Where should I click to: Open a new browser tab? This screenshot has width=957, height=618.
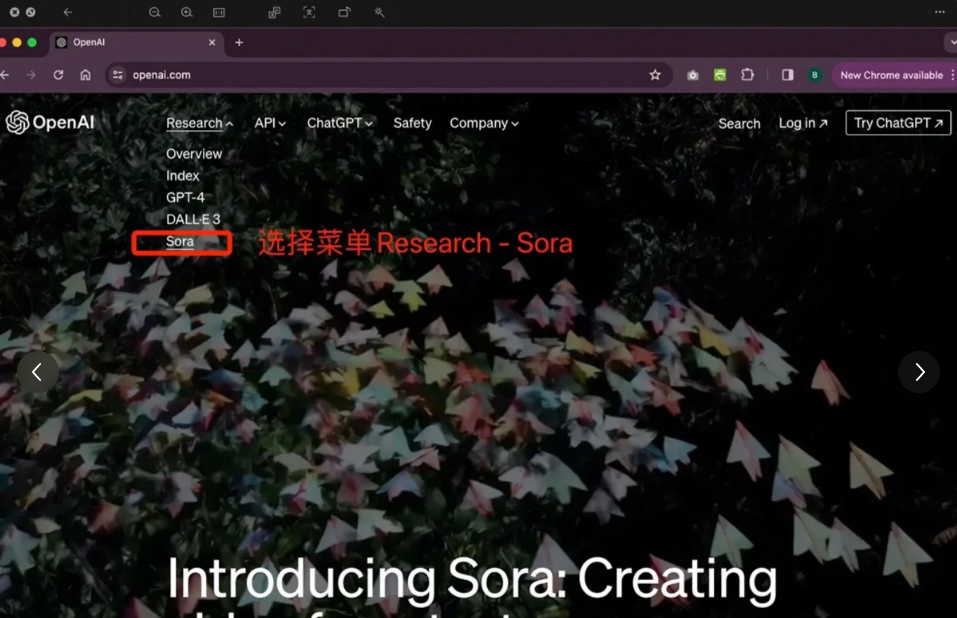[239, 42]
